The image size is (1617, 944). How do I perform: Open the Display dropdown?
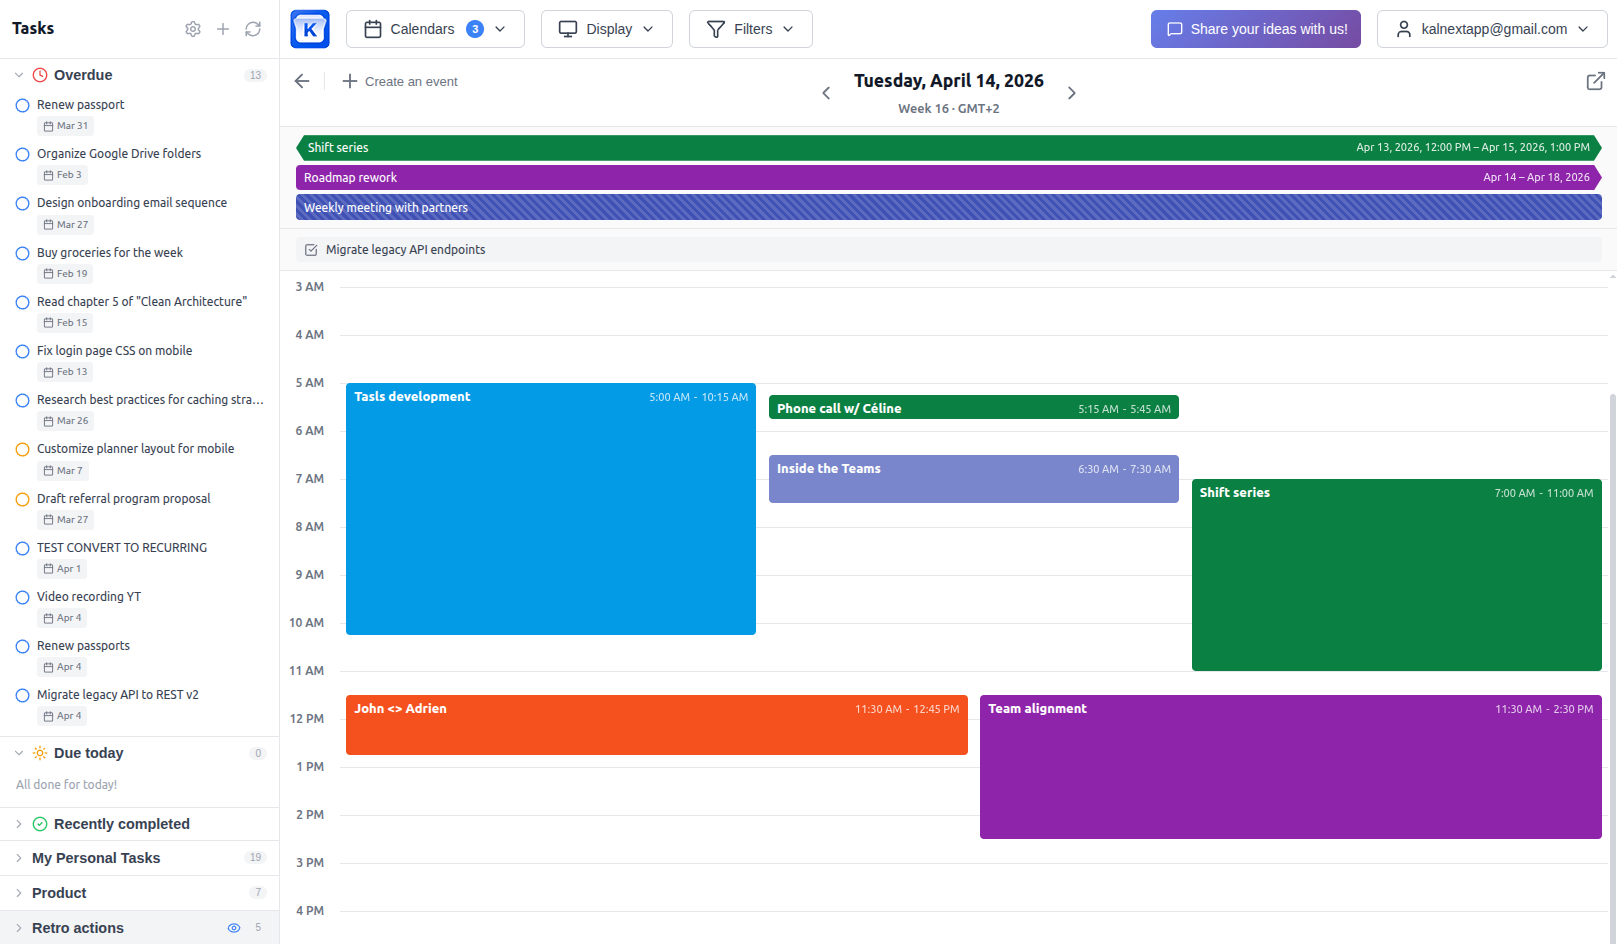(x=606, y=29)
